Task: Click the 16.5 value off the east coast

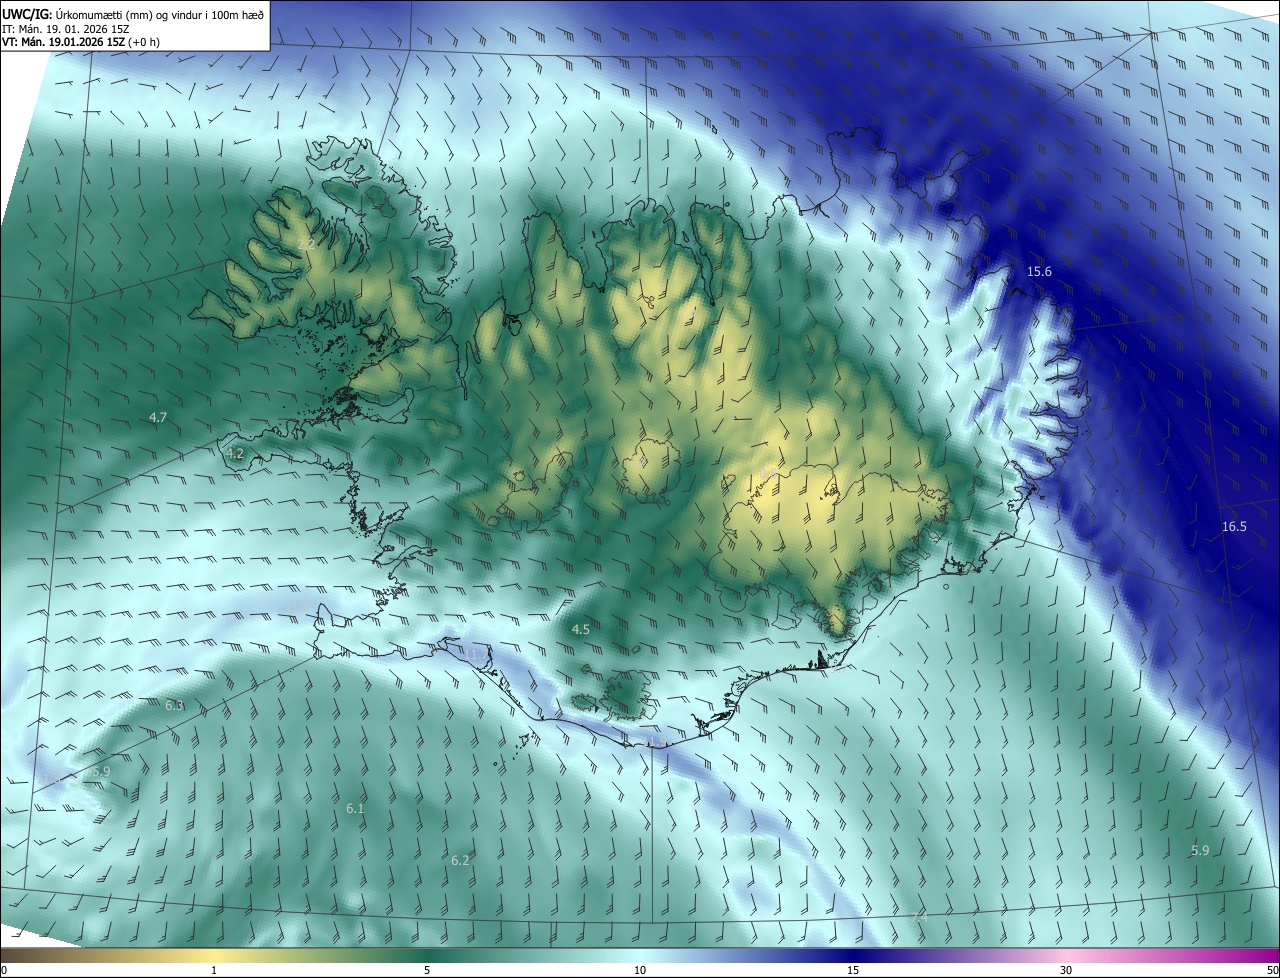Action: click(1234, 527)
